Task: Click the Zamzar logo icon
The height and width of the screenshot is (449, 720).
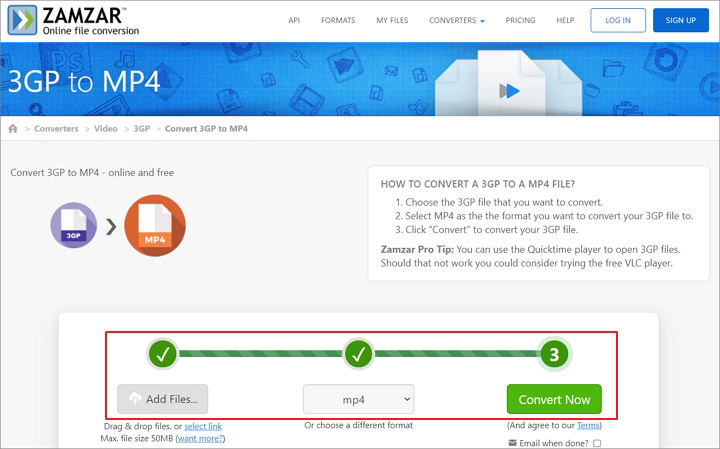Action: pos(22,20)
